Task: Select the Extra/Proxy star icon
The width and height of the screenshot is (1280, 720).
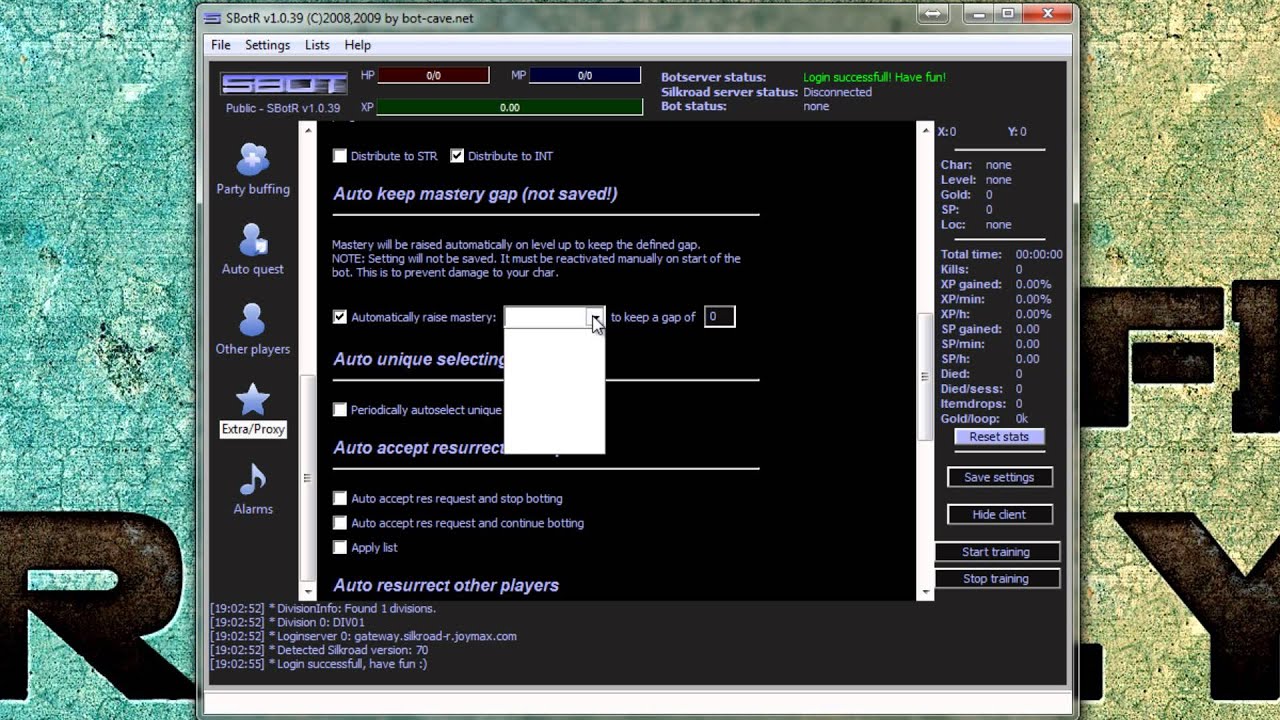Action: [x=253, y=400]
